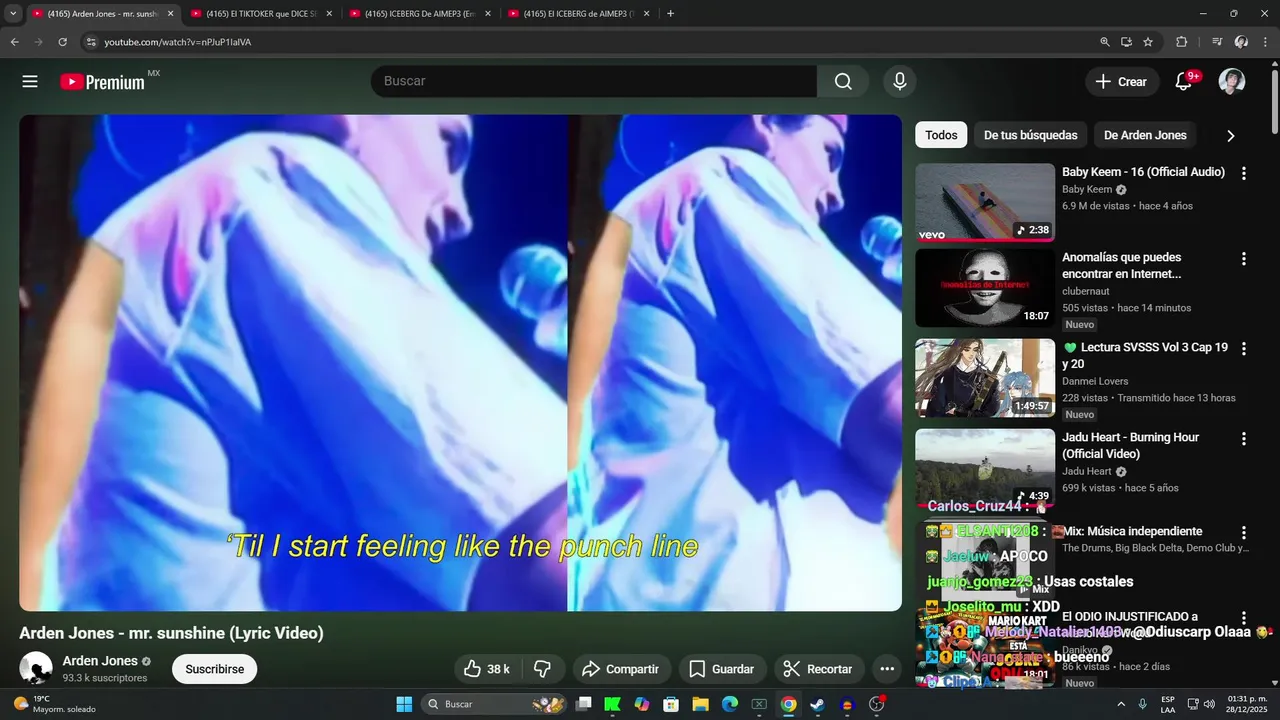Open options for Mix: Música independiente
1280x720 pixels.
click(x=1244, y=533)
